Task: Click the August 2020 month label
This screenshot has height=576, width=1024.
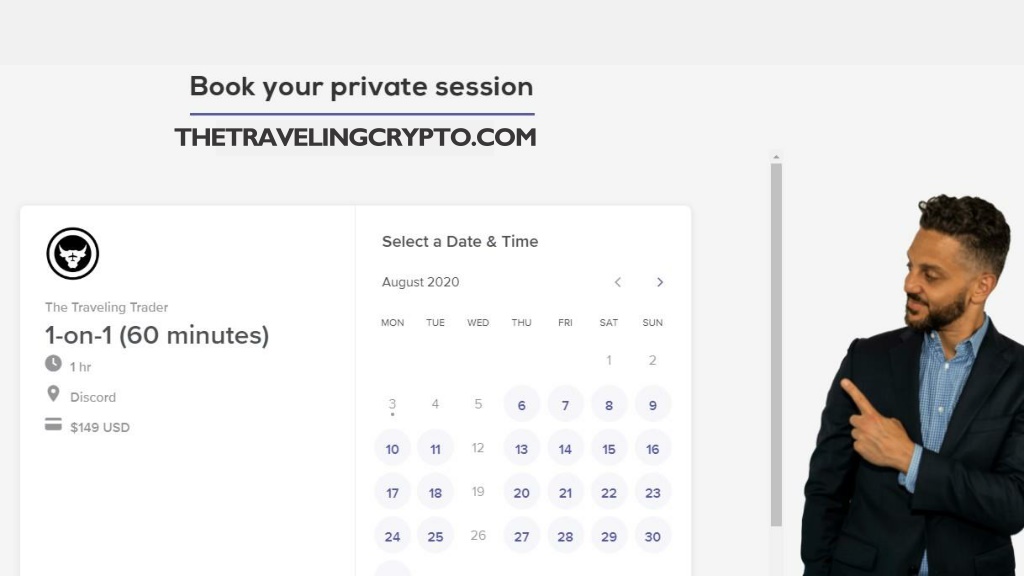Action: point(421,282)
